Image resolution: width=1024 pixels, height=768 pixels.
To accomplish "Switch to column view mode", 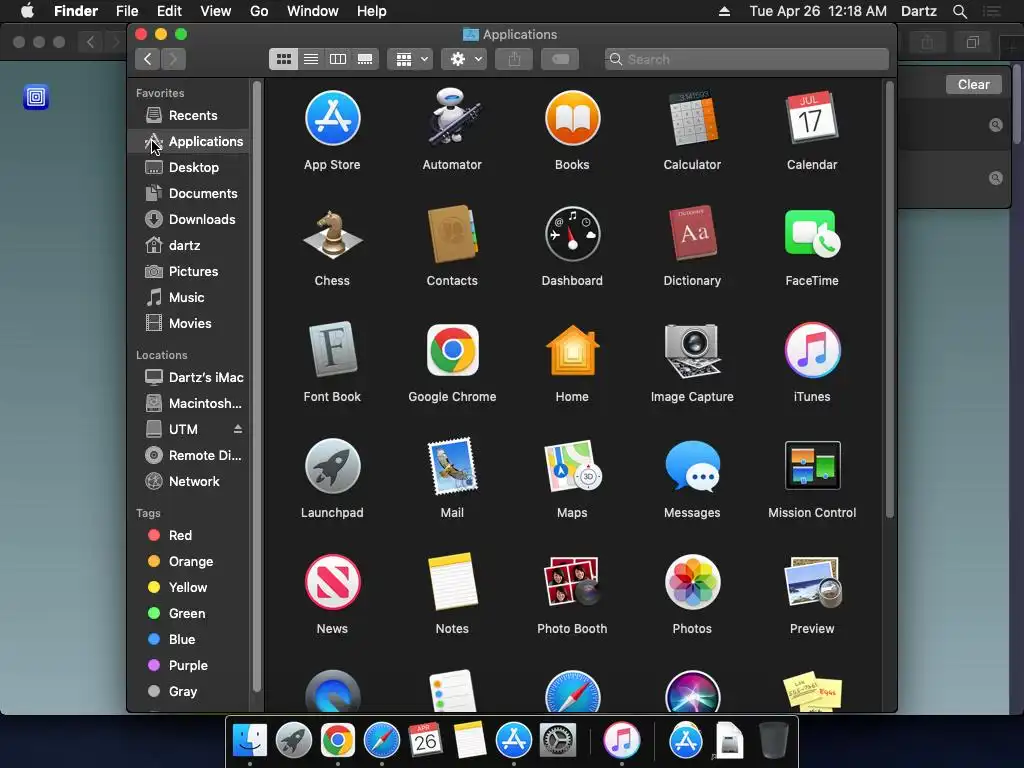I will point(338,59).
